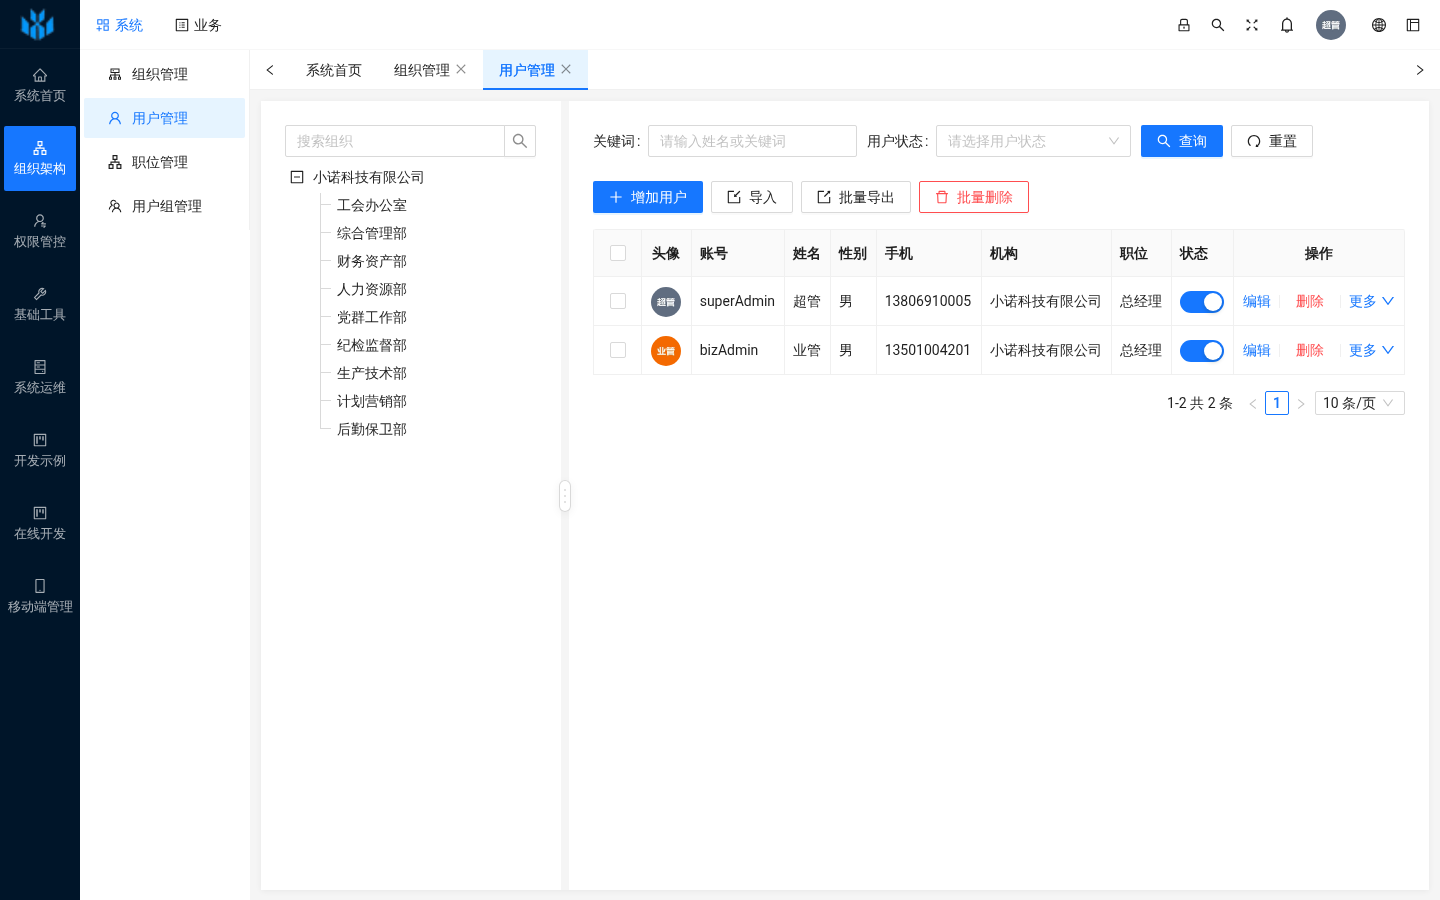The width and height of the screenshot is (1440, 900).
Task: Open the 10 条/页 page size dropdown
Action: pos(1360,403)
